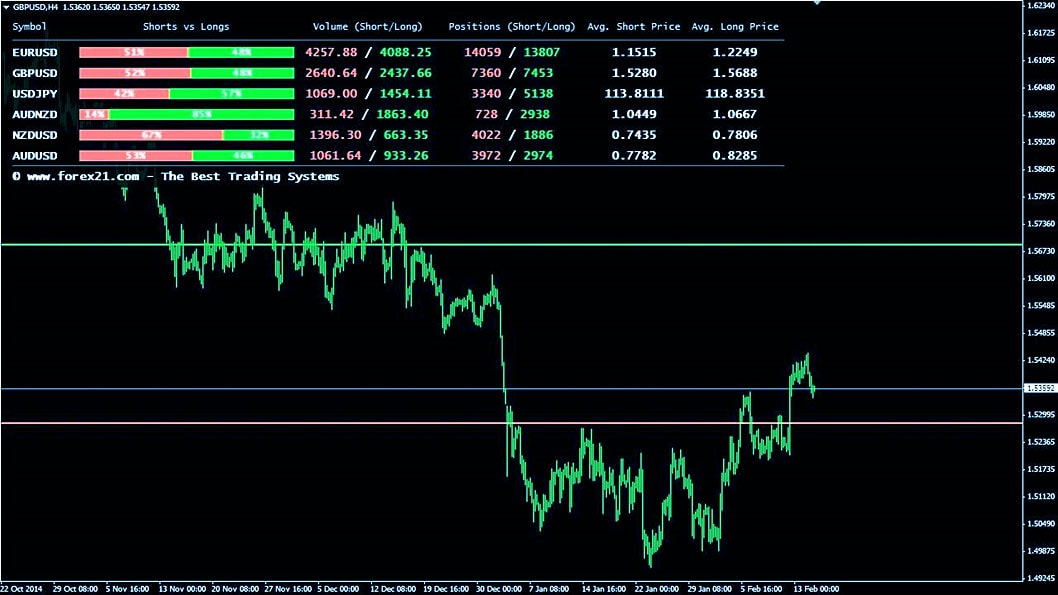Select the NZDUSD symbol row label
1058x595 pixels.
click(x=35, y=135)
